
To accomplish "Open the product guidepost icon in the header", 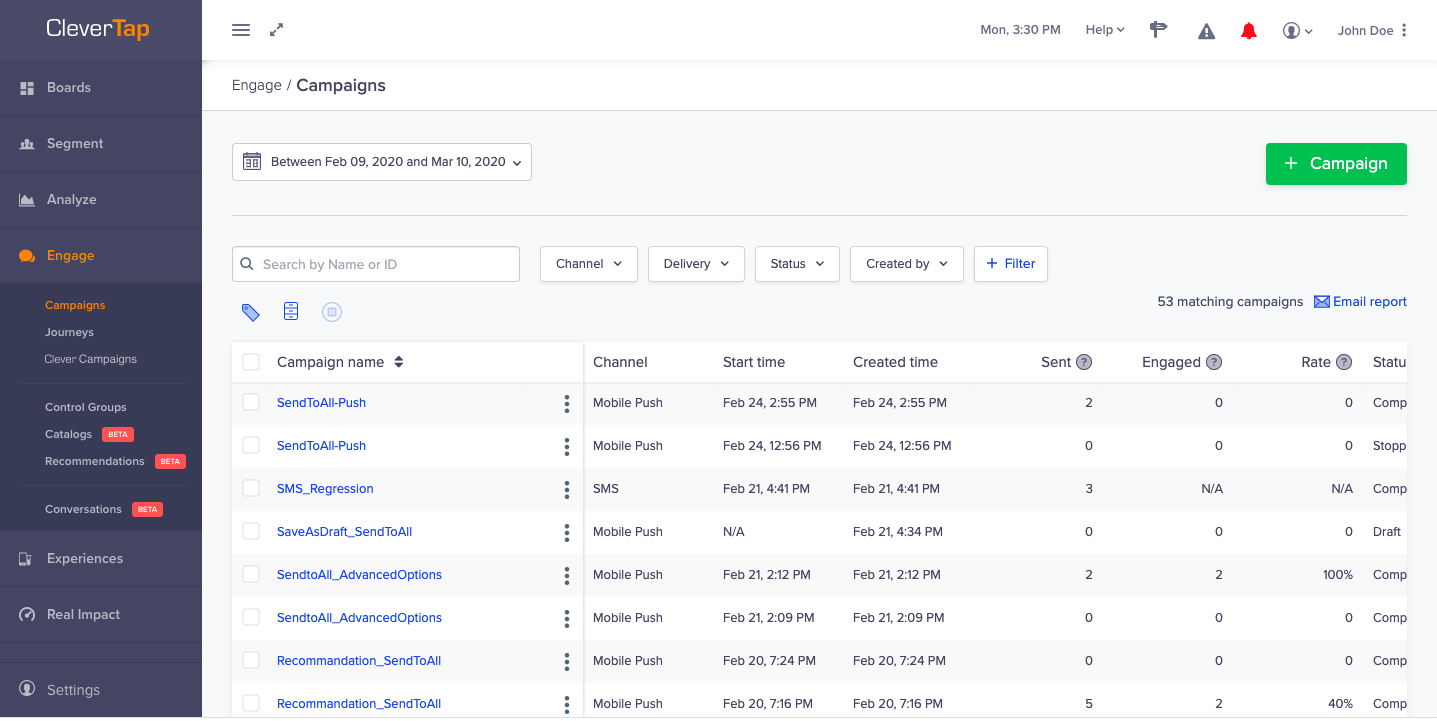I will click(x=1158, y=30).
